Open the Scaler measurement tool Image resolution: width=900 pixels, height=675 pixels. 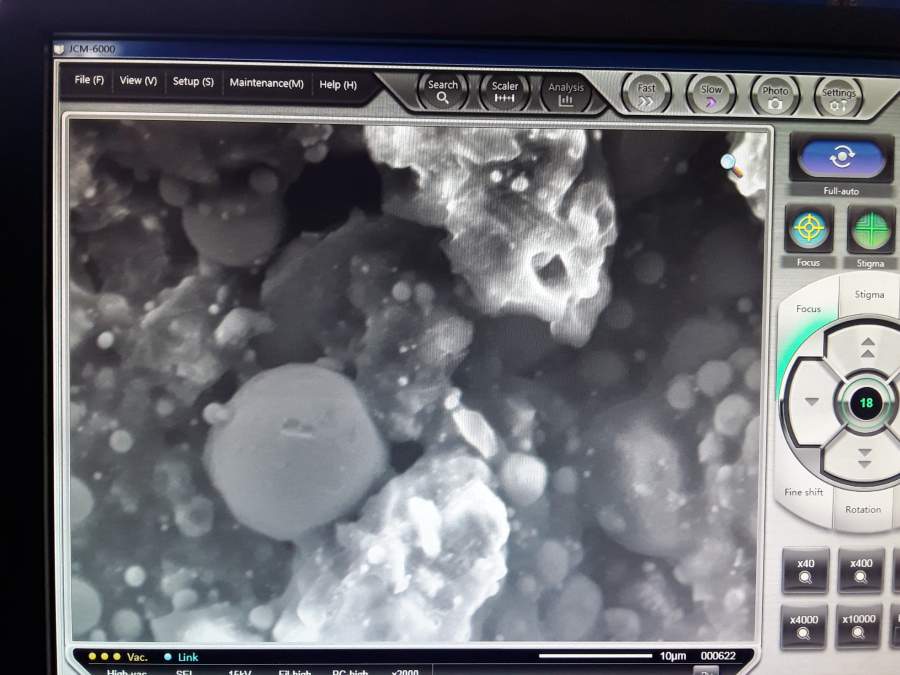(x=505, y=92)
